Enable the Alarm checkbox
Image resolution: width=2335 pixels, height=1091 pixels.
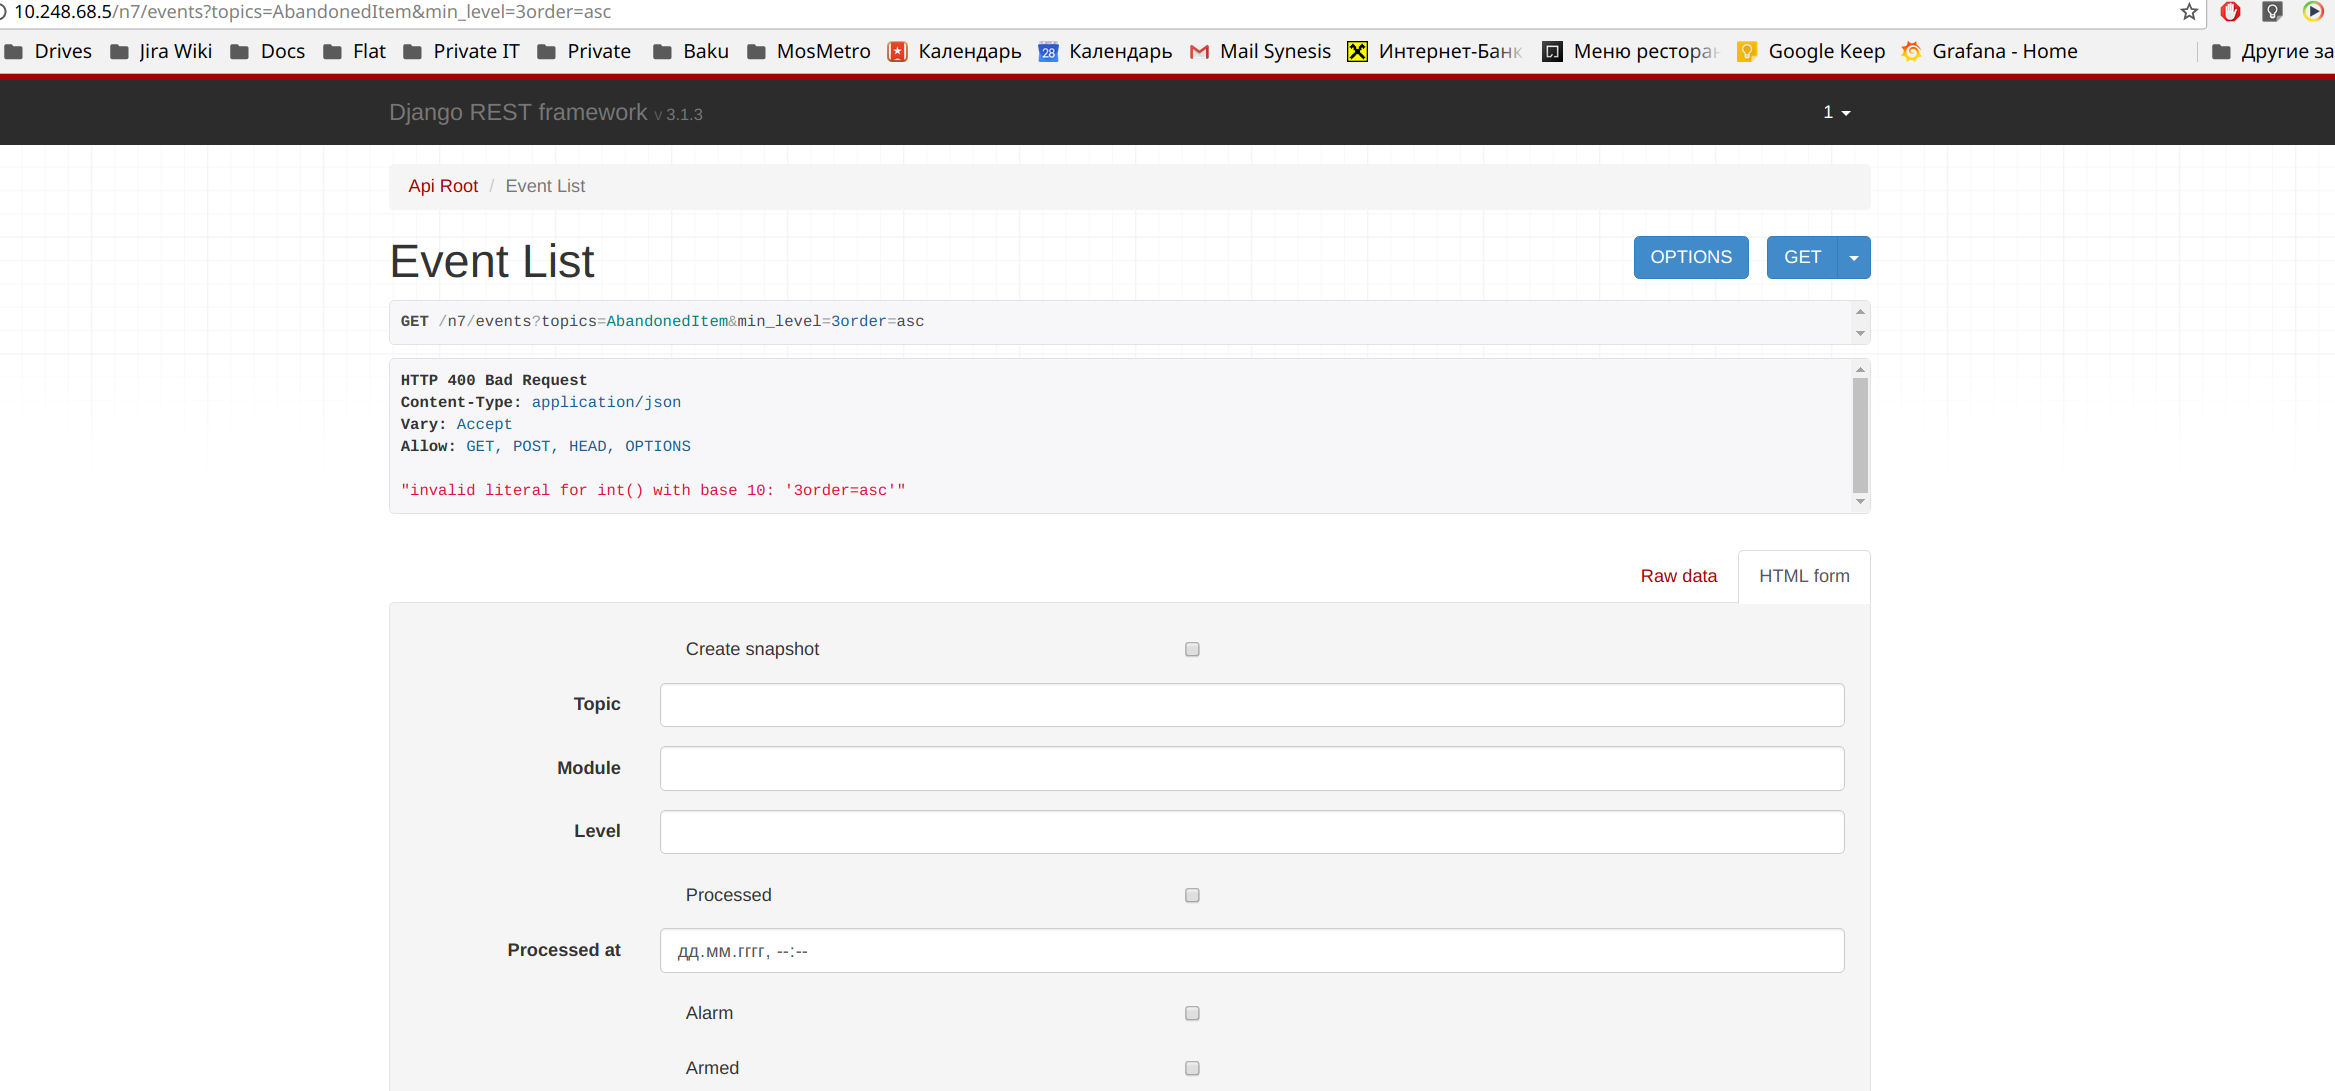click(1192, 1013)
